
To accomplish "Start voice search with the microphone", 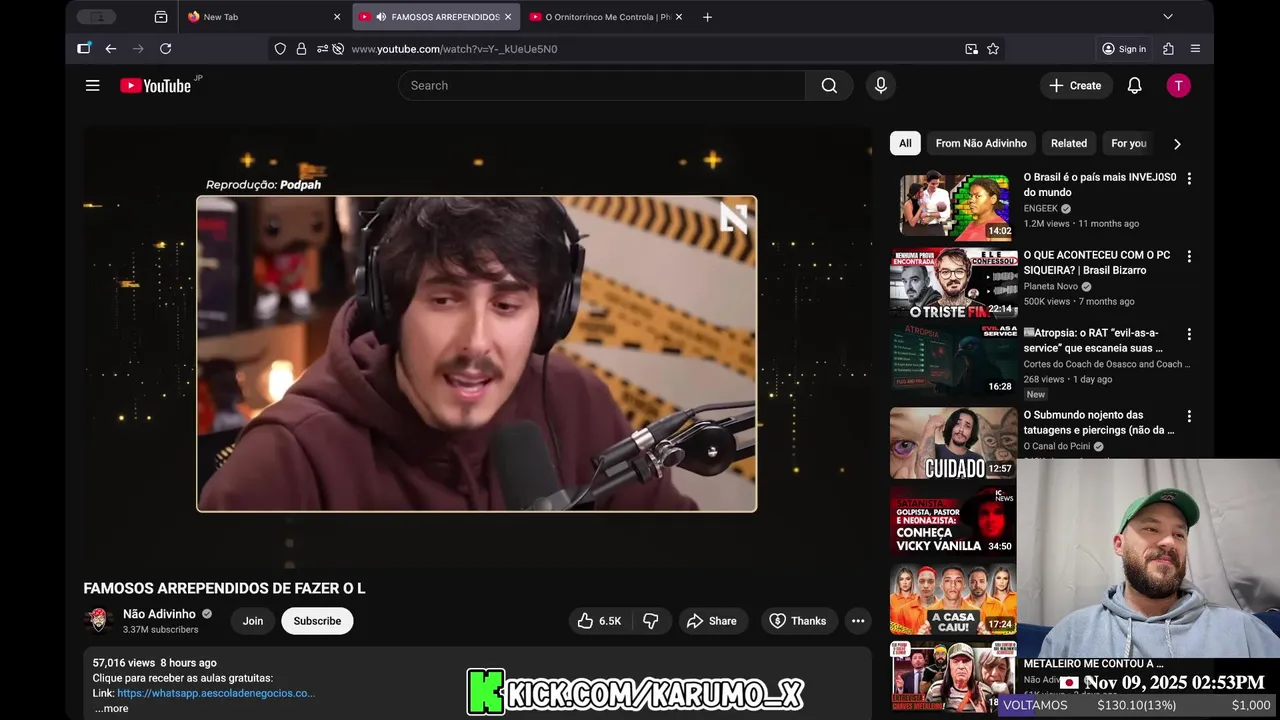I will click(x=881, y=86).
